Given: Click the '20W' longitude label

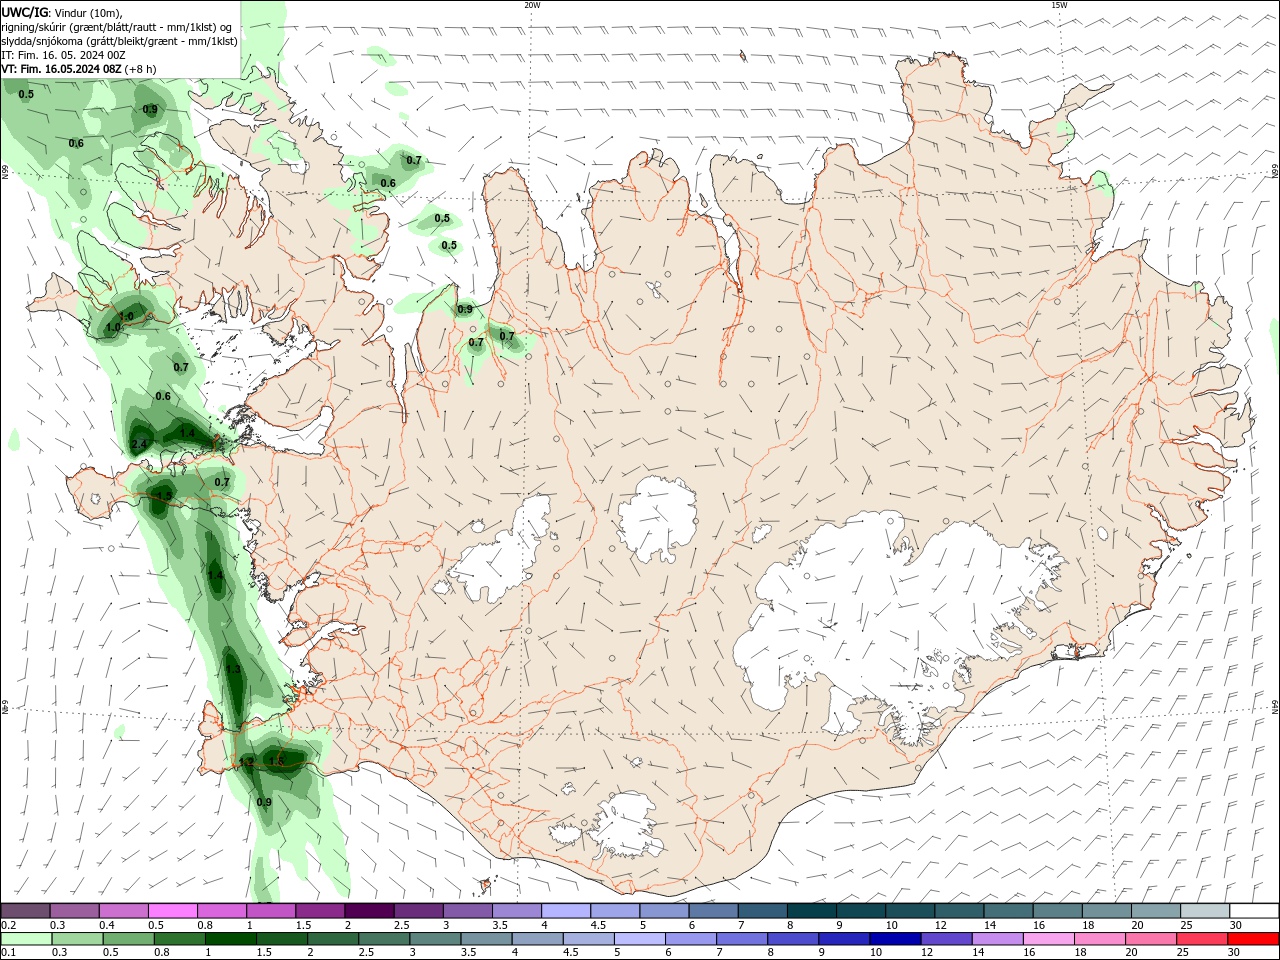Looking at the screenshot, I should click(x=532, y=5).
